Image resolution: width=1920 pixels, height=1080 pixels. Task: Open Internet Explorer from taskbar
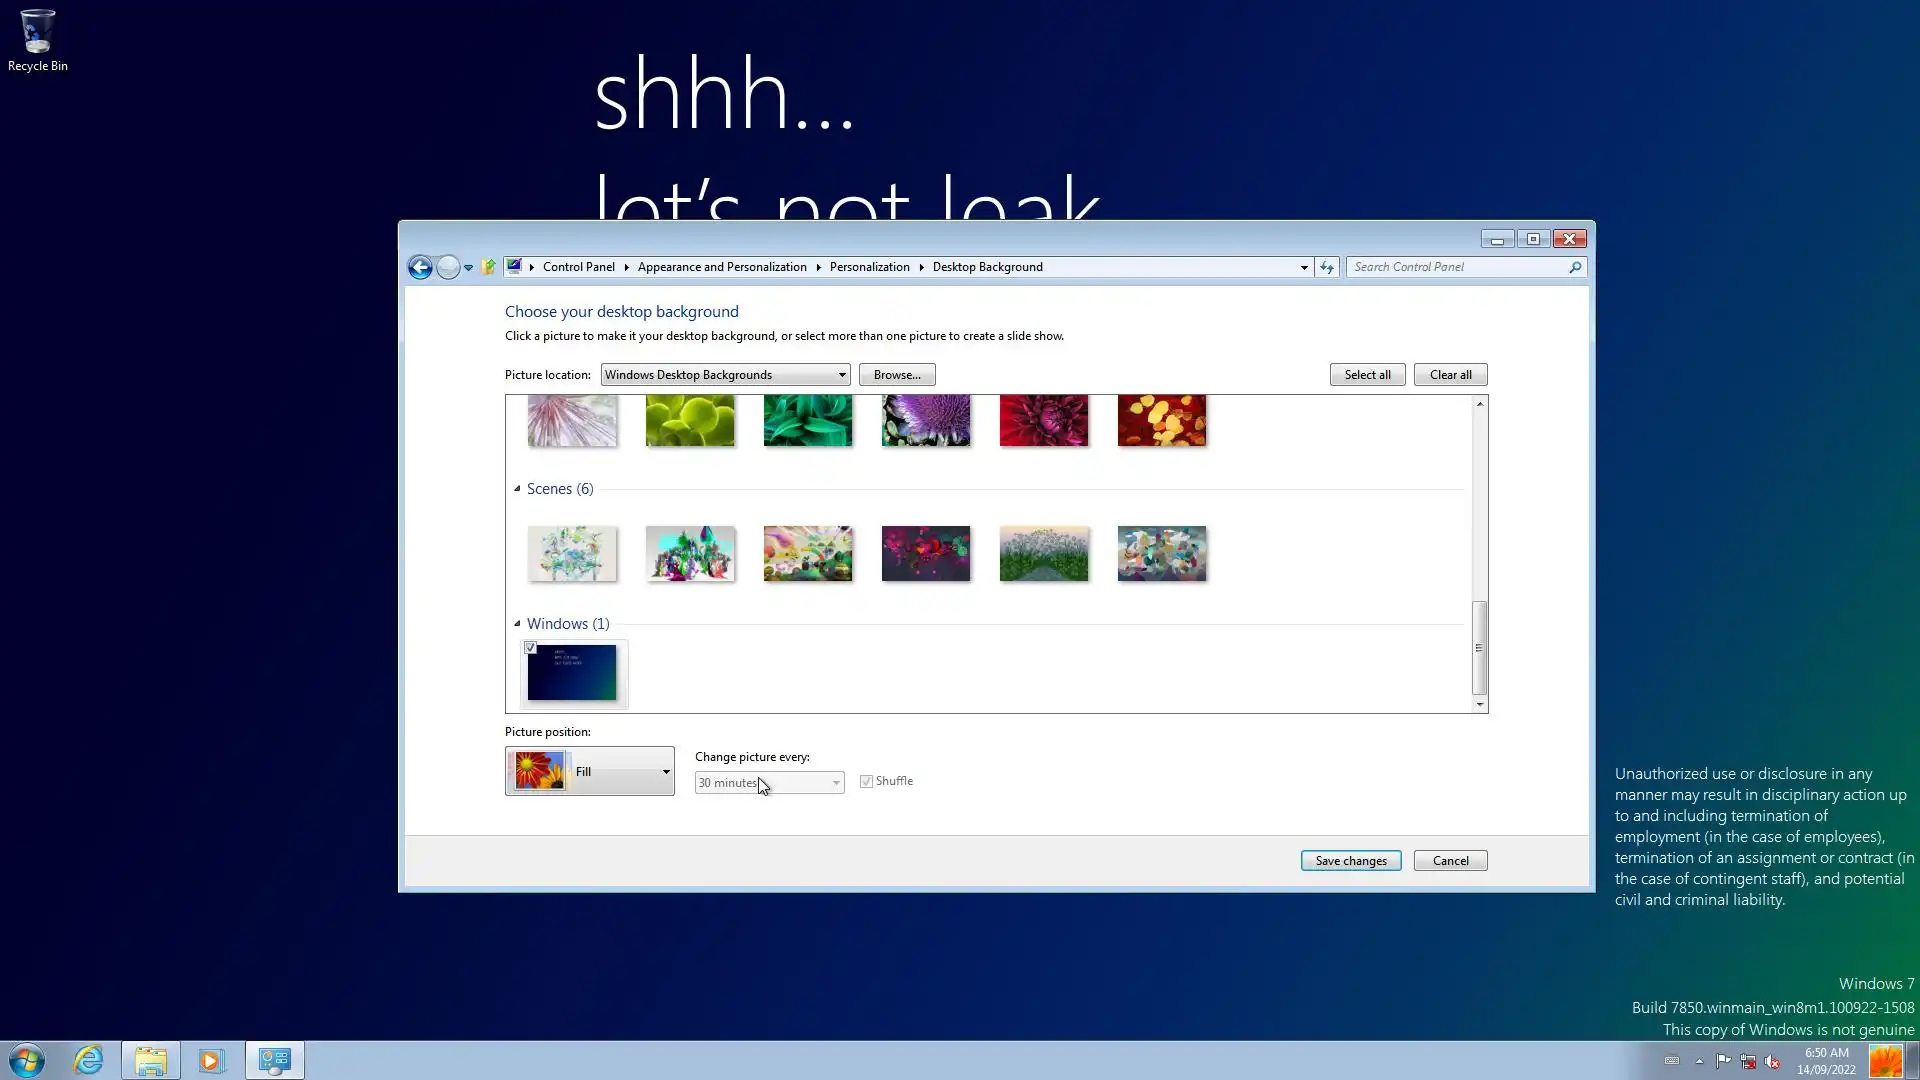(x=88, y=1060)
